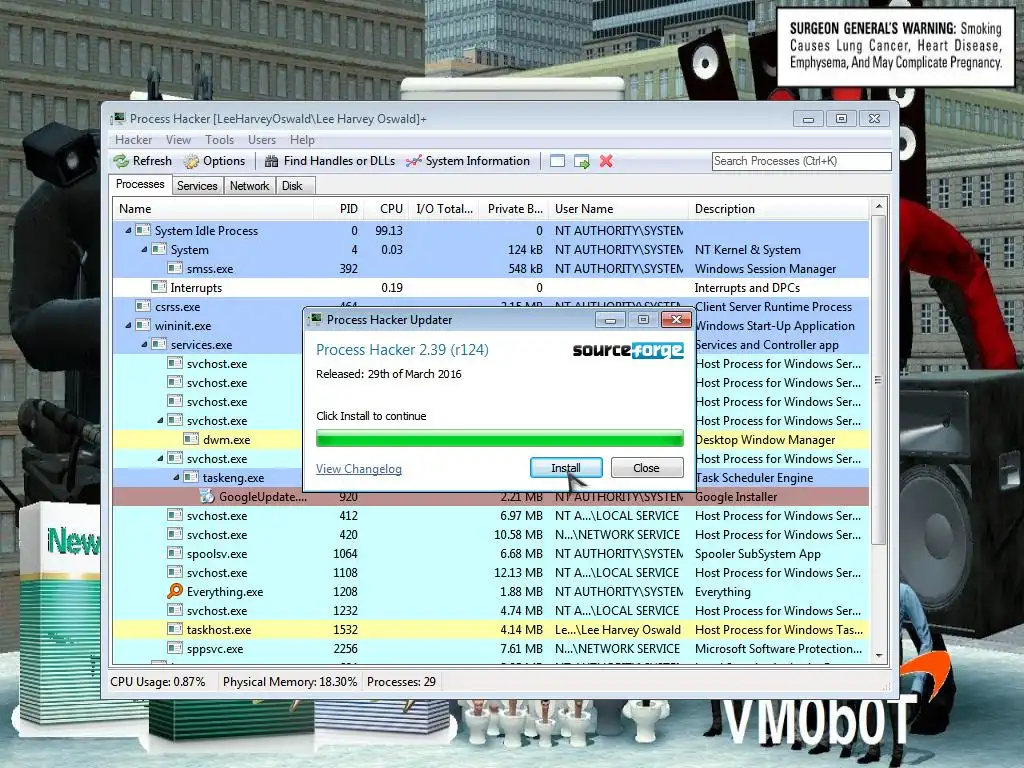1024x768 pixels.
Task: Select the Processes tab
Action: 140,184
